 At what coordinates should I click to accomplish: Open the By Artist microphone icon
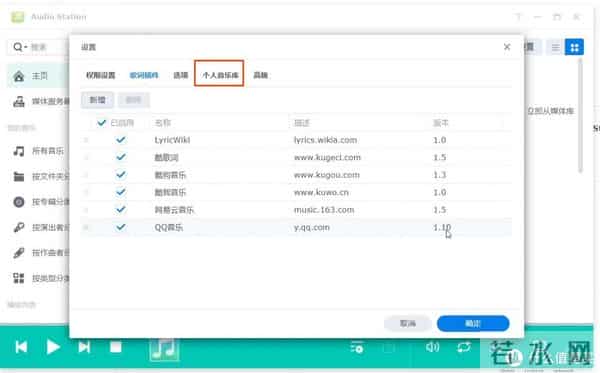(19, 227)
